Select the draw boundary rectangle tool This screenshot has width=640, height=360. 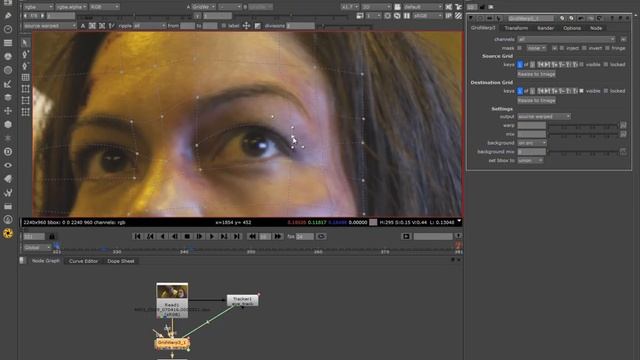[x=25, y=89]
